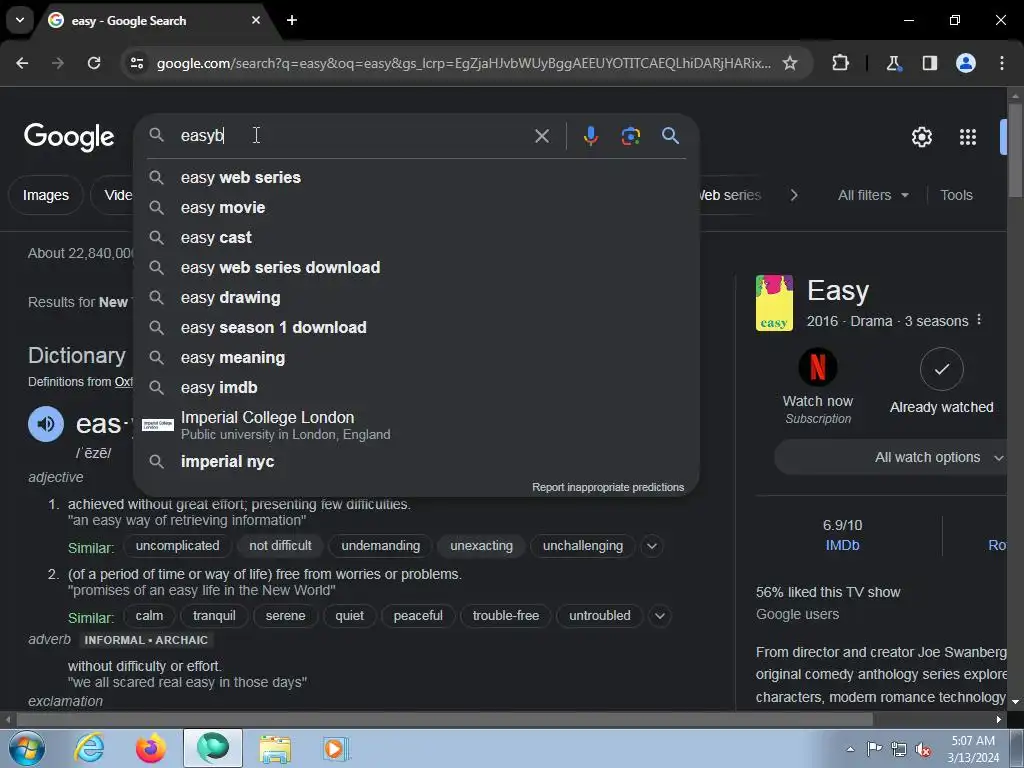
Task: Click the vertical page scrollbar thumb
Action: 1014,150
